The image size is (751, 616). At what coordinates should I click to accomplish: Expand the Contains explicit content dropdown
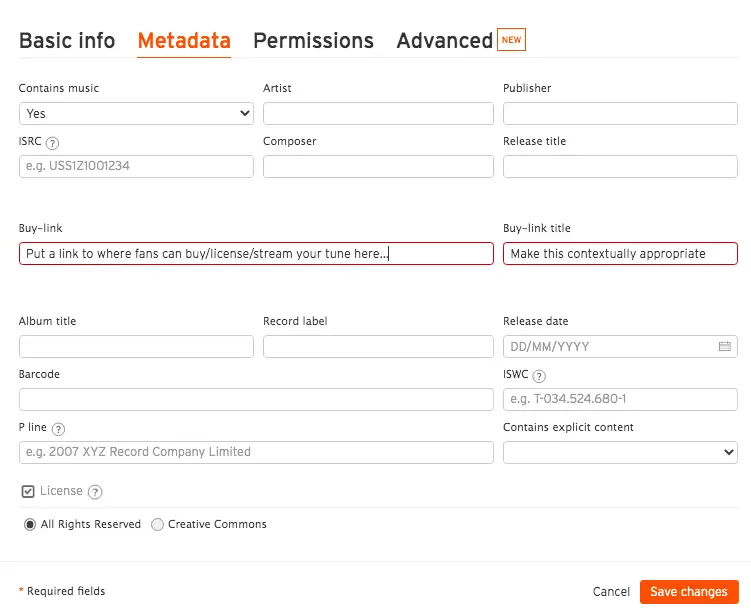620,452
